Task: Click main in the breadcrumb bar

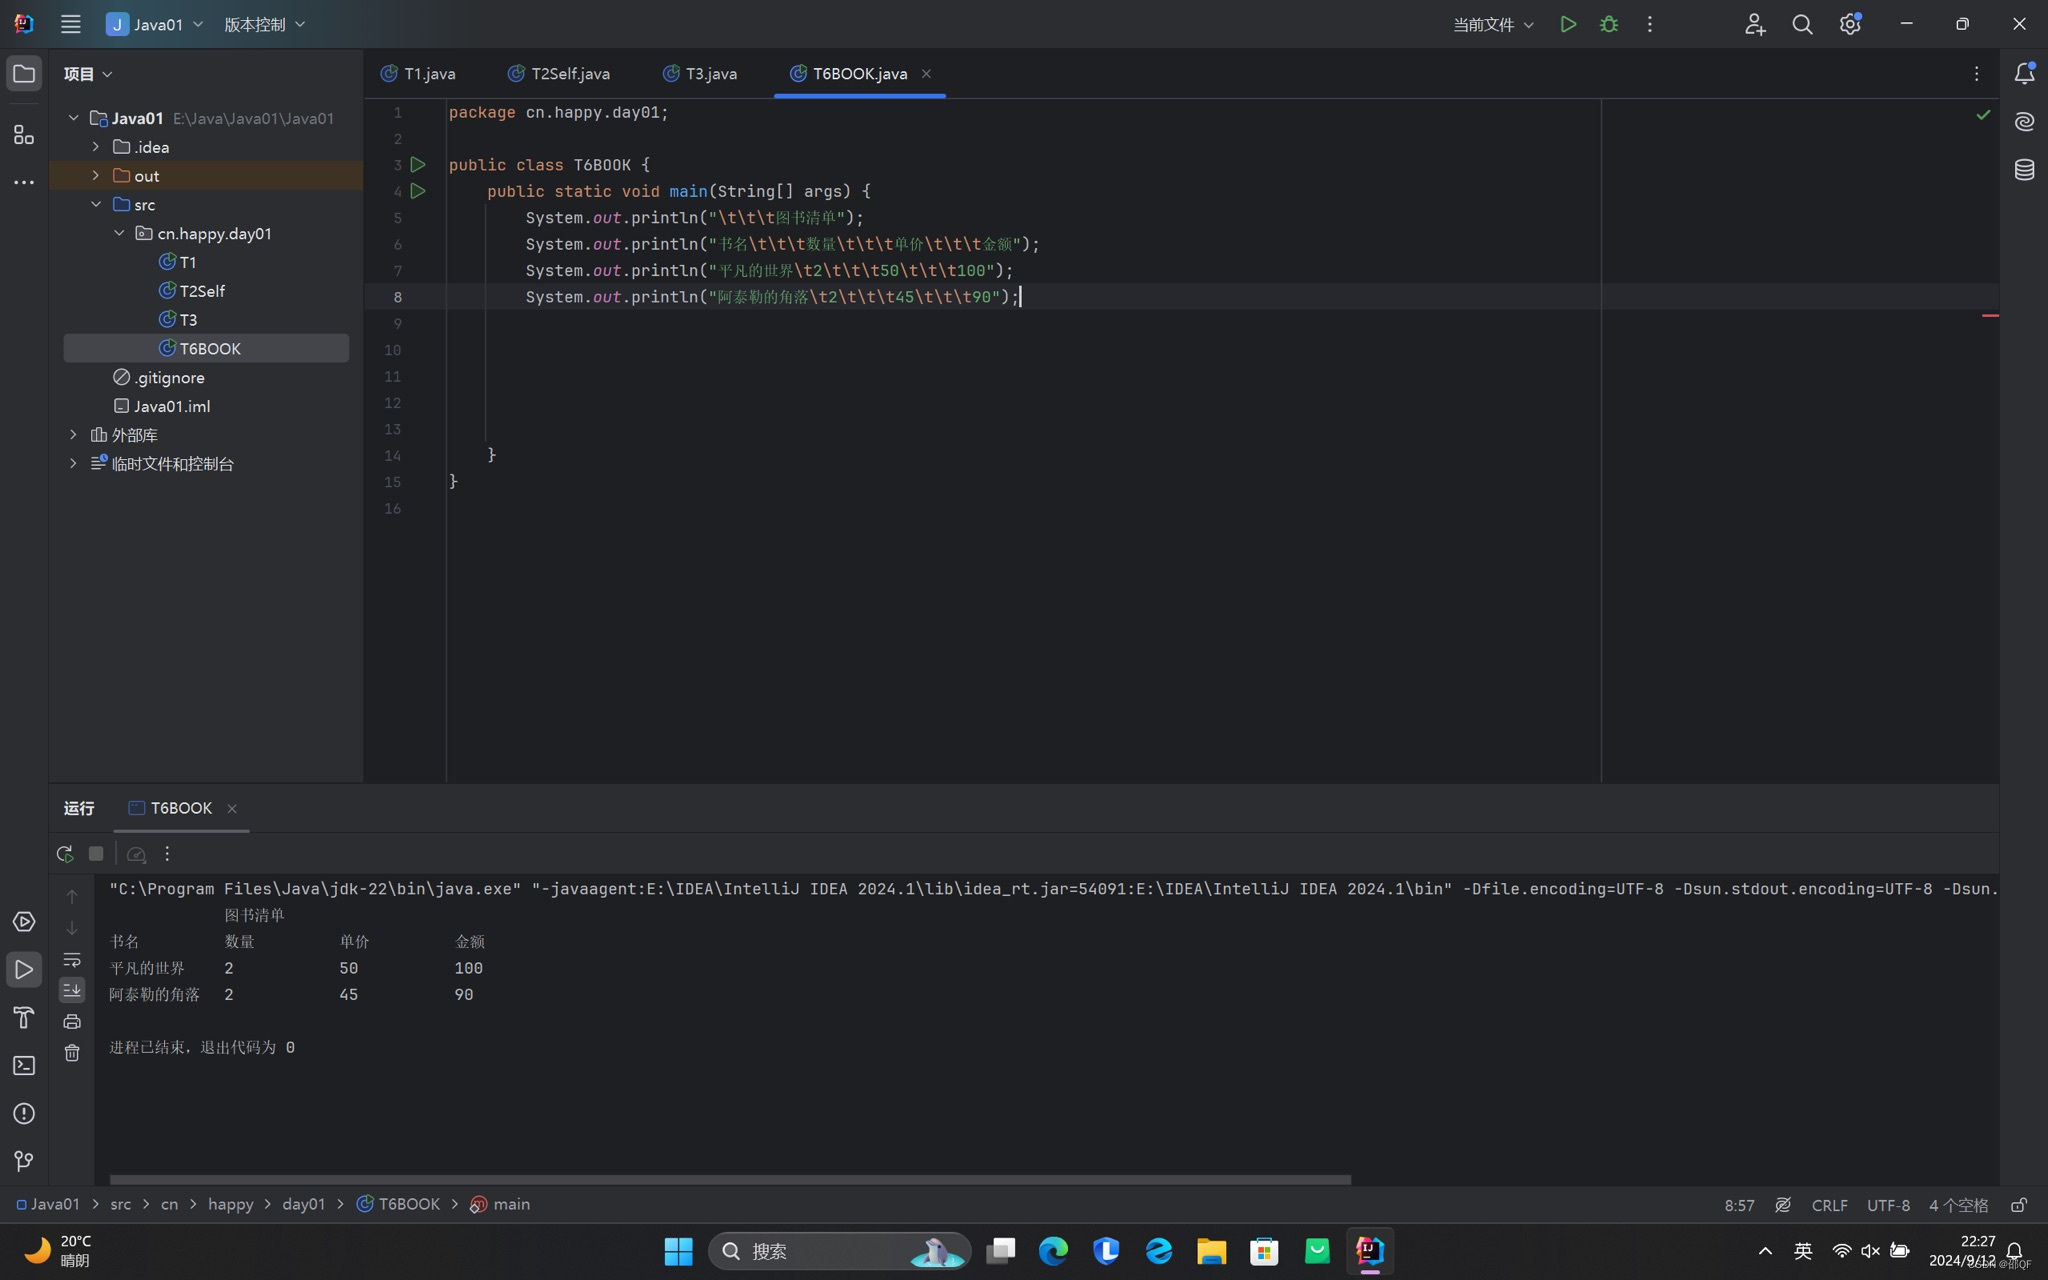Action: (x=500, y=1204)
